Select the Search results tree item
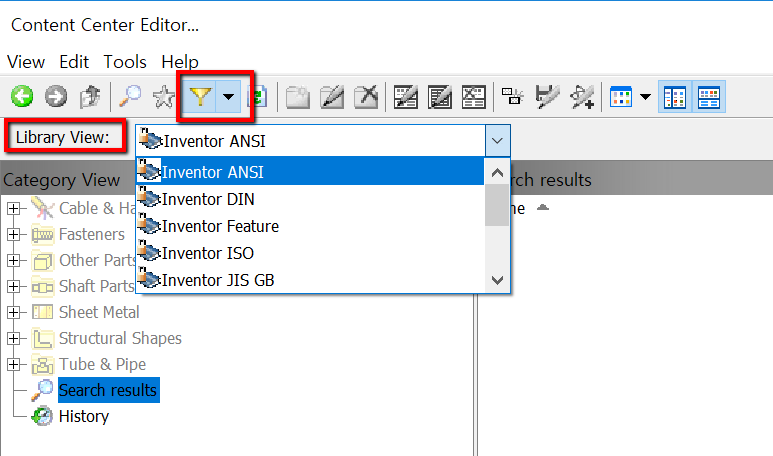The image size is (773, 456). pos(108,390)
